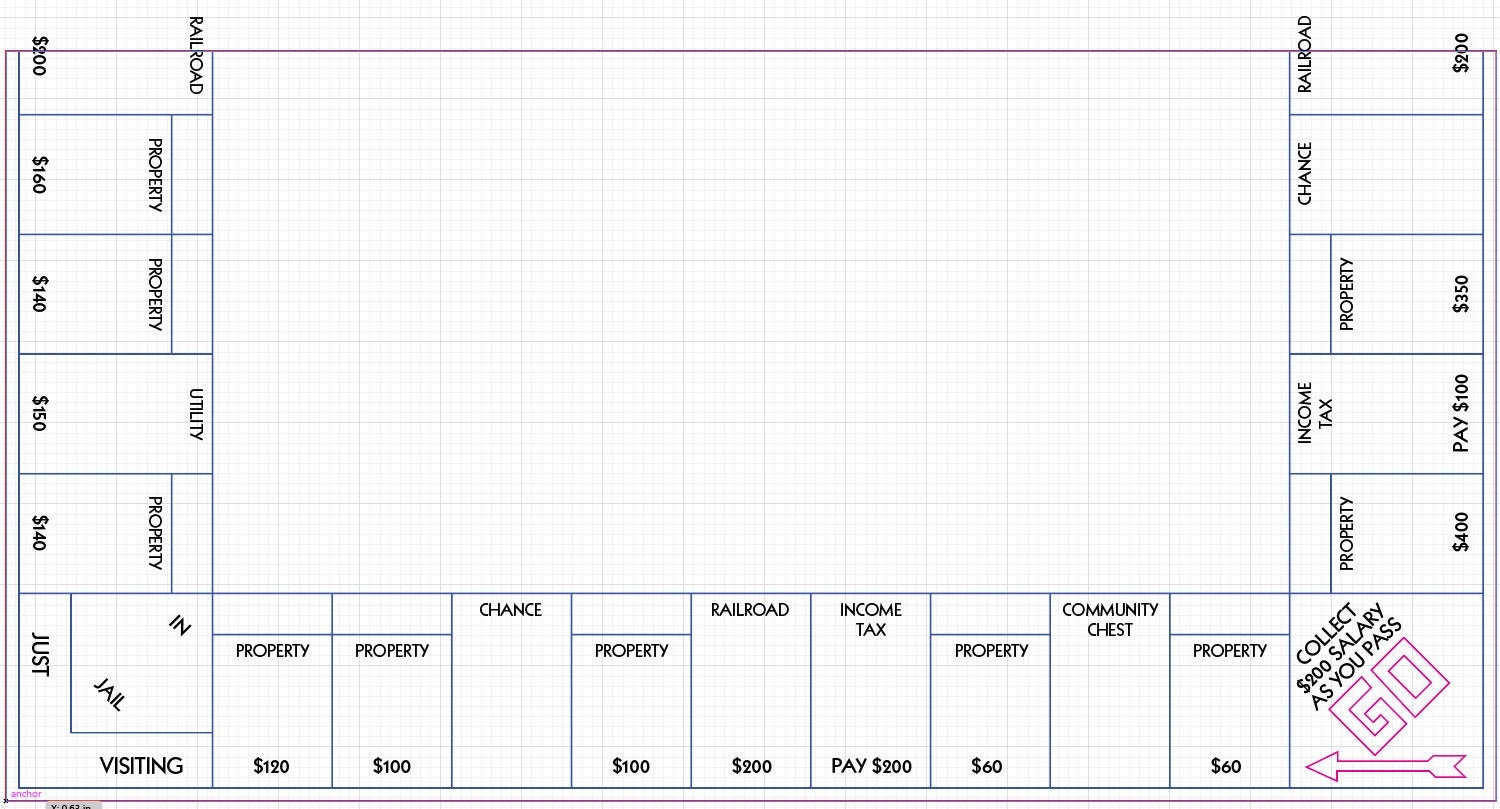Click the "JUST" label on the jail corner

(x=40, y=654)
